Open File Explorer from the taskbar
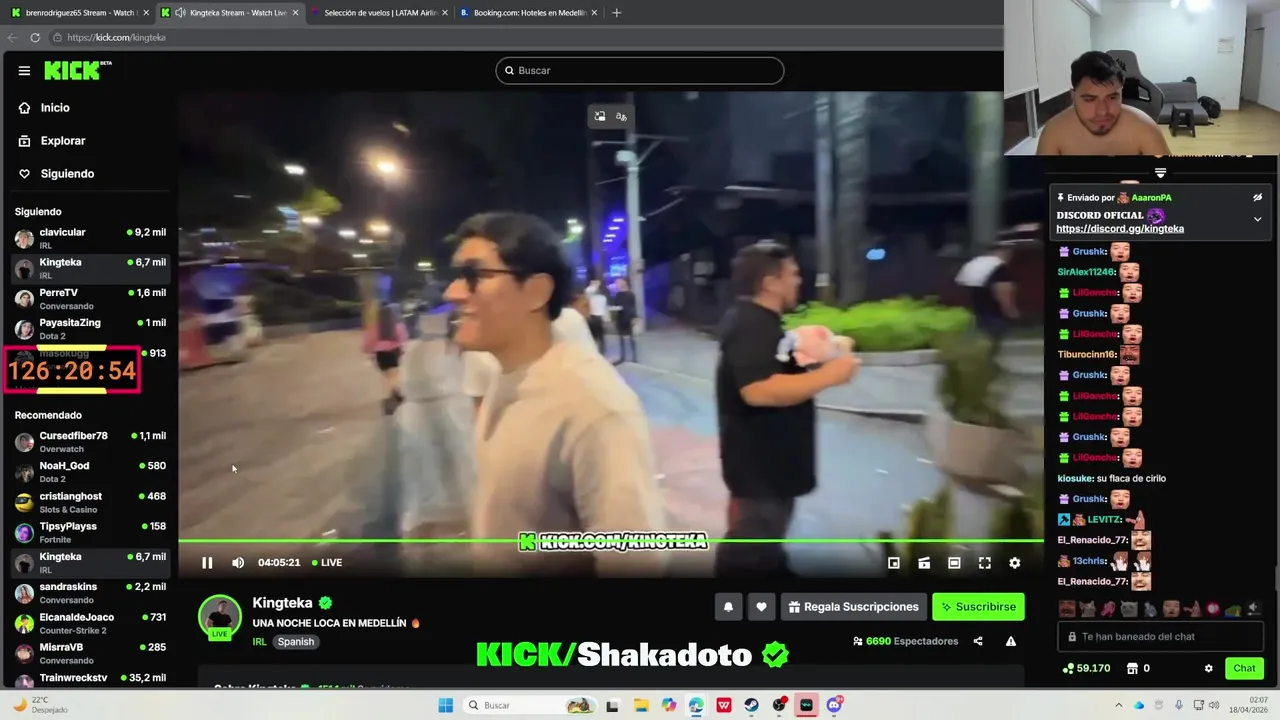Image resolution: width=1280 pixels, height=720 pixels. click(x=641, y=705)
